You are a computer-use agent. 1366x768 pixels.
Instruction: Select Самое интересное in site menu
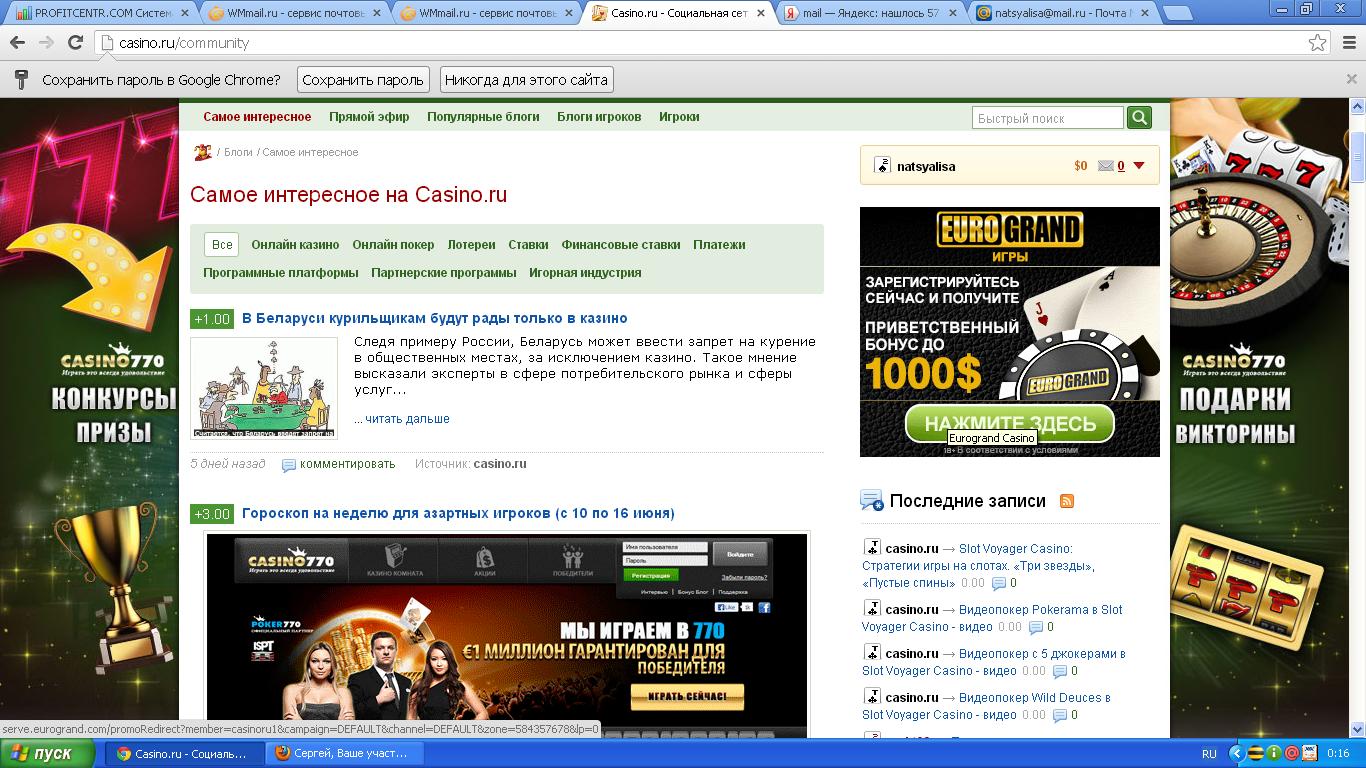(x=257, y=117)
